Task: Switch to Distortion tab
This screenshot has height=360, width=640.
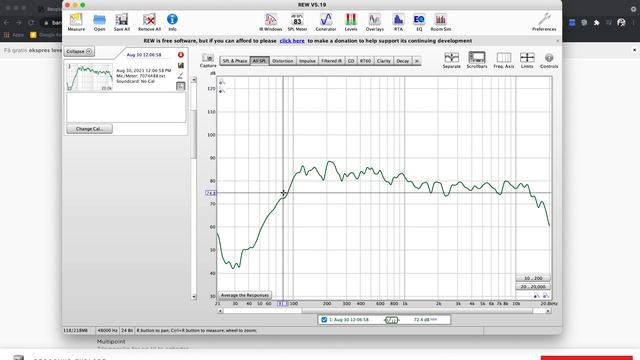Action: coord(282,61)
